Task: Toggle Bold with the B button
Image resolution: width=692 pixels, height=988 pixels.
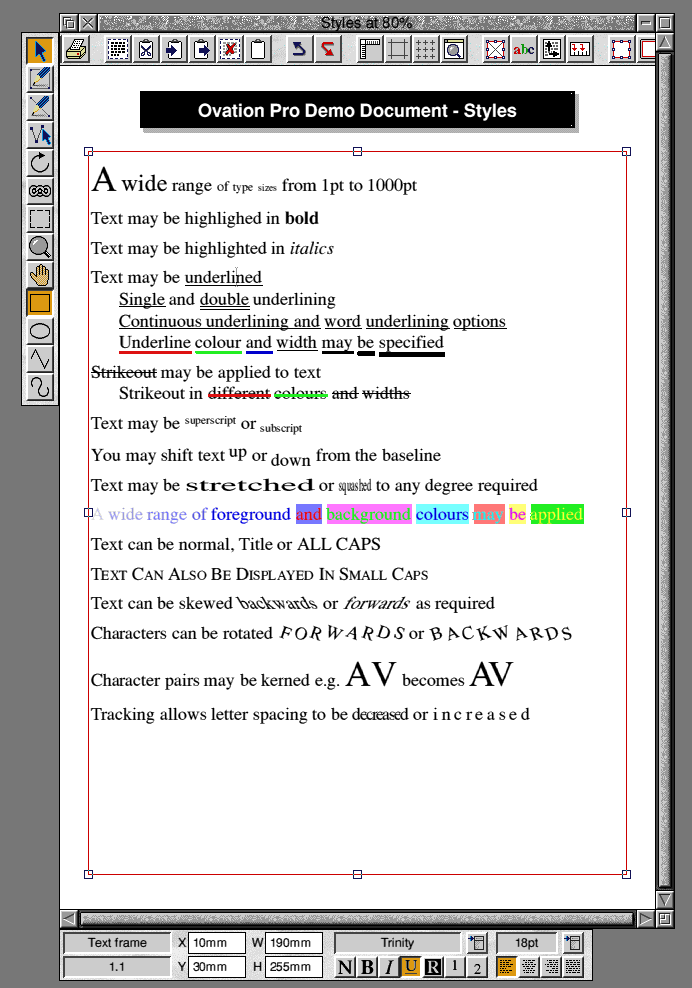Action: pyautogui.click(x=367, y=967)
